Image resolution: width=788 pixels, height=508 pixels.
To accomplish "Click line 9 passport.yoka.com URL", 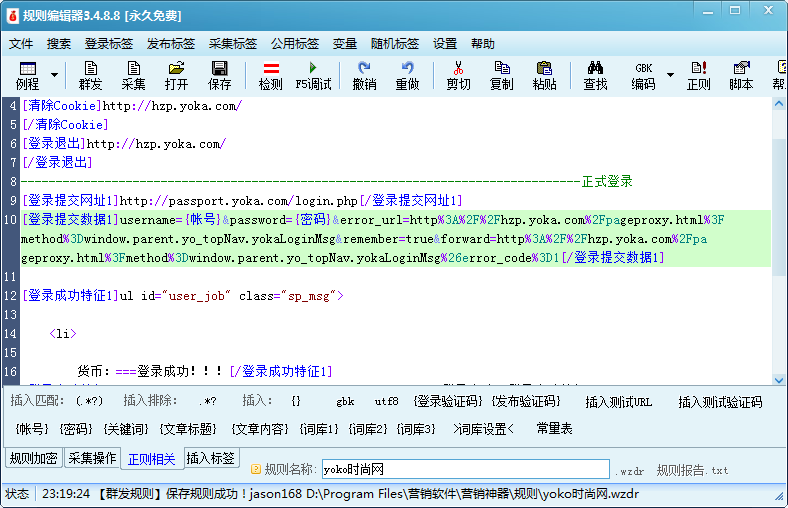I will tap(239, 201).
